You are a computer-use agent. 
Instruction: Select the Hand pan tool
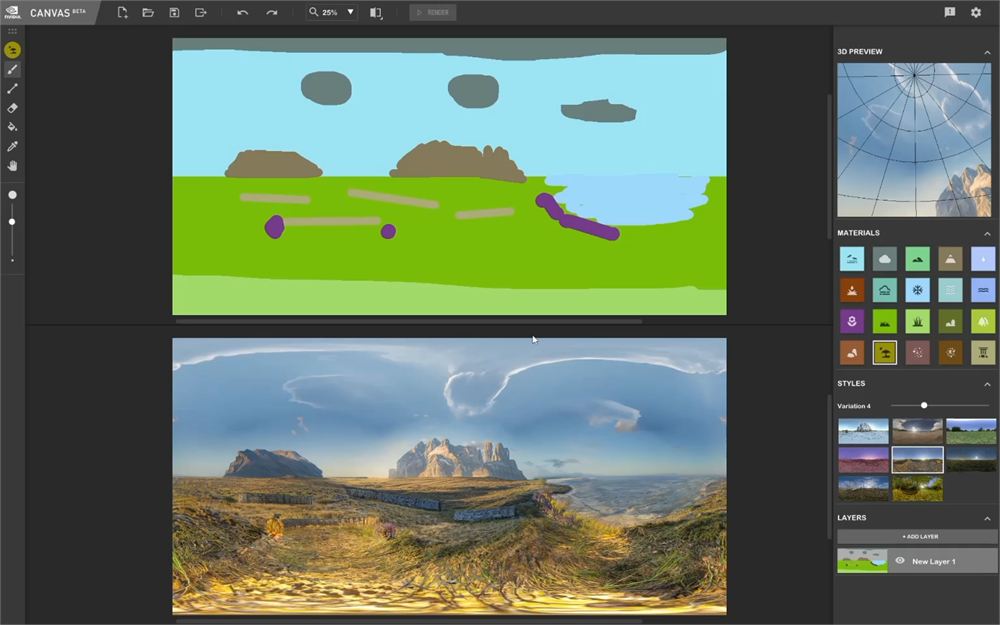pyautogui.click(x=12, y=166)
